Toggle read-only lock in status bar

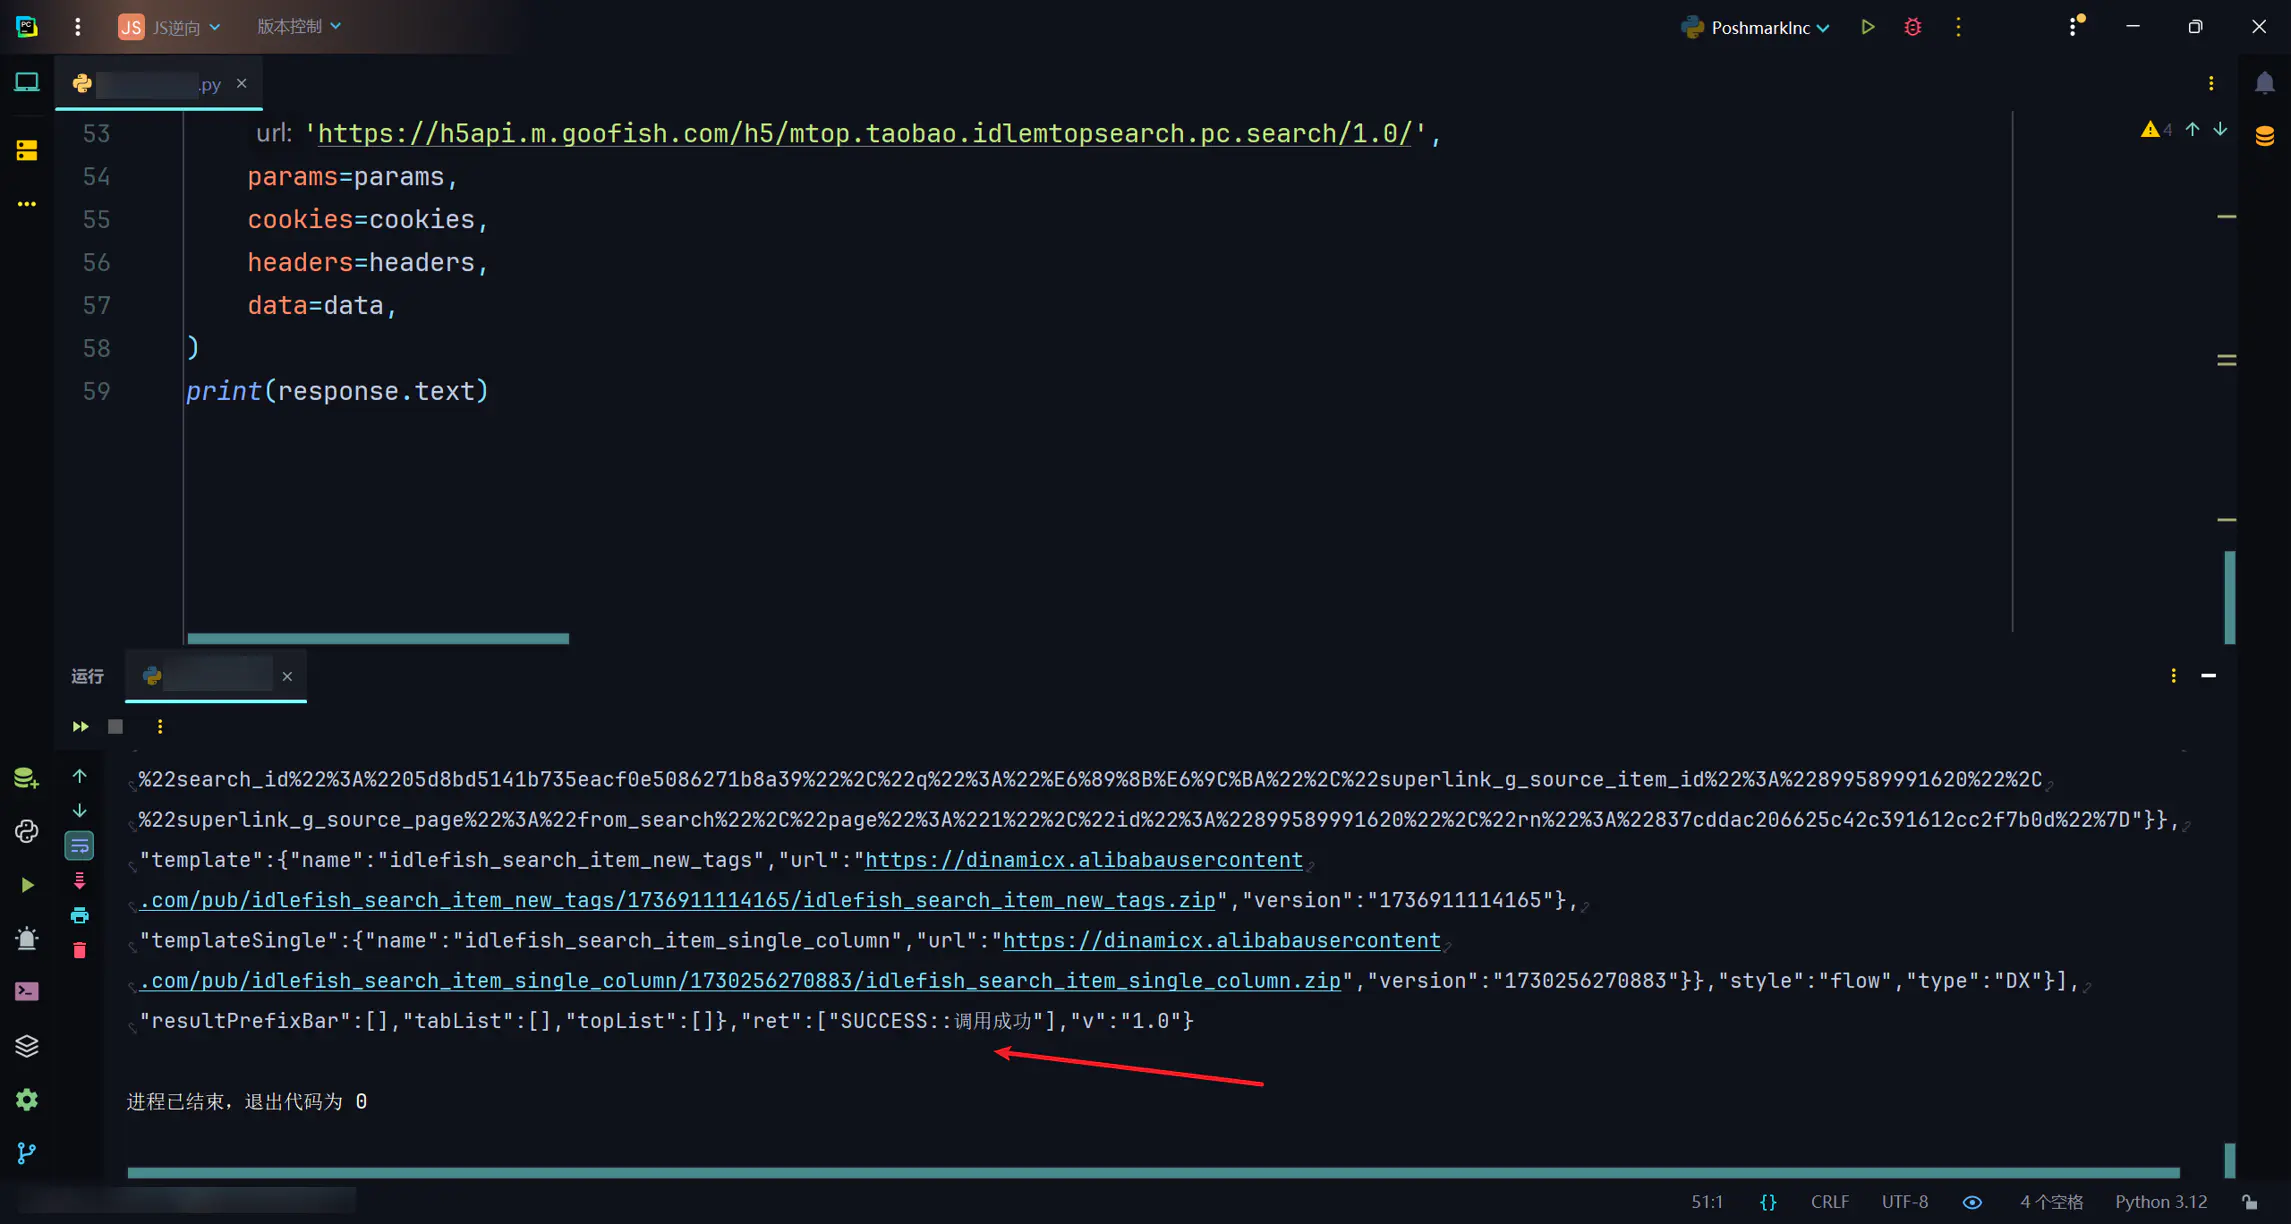point(2249,1202)
